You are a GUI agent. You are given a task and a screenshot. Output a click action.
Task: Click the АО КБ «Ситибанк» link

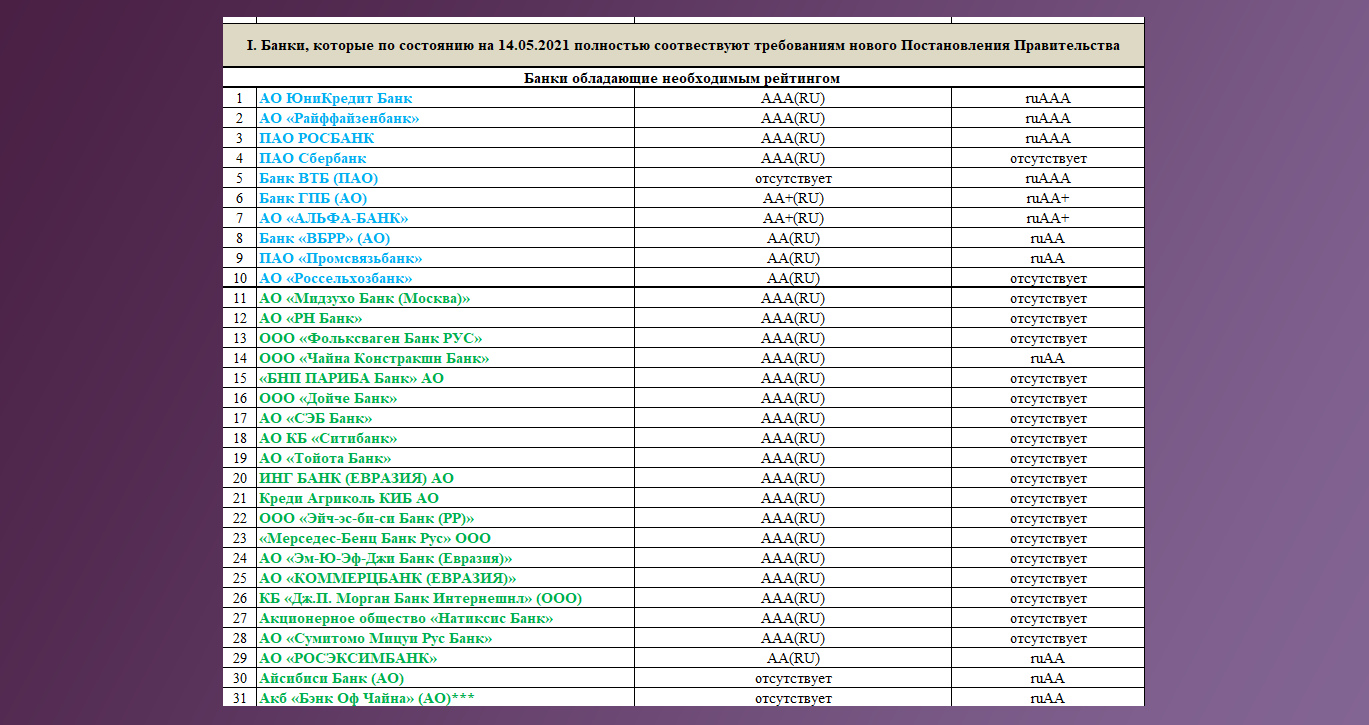[328, 438]
